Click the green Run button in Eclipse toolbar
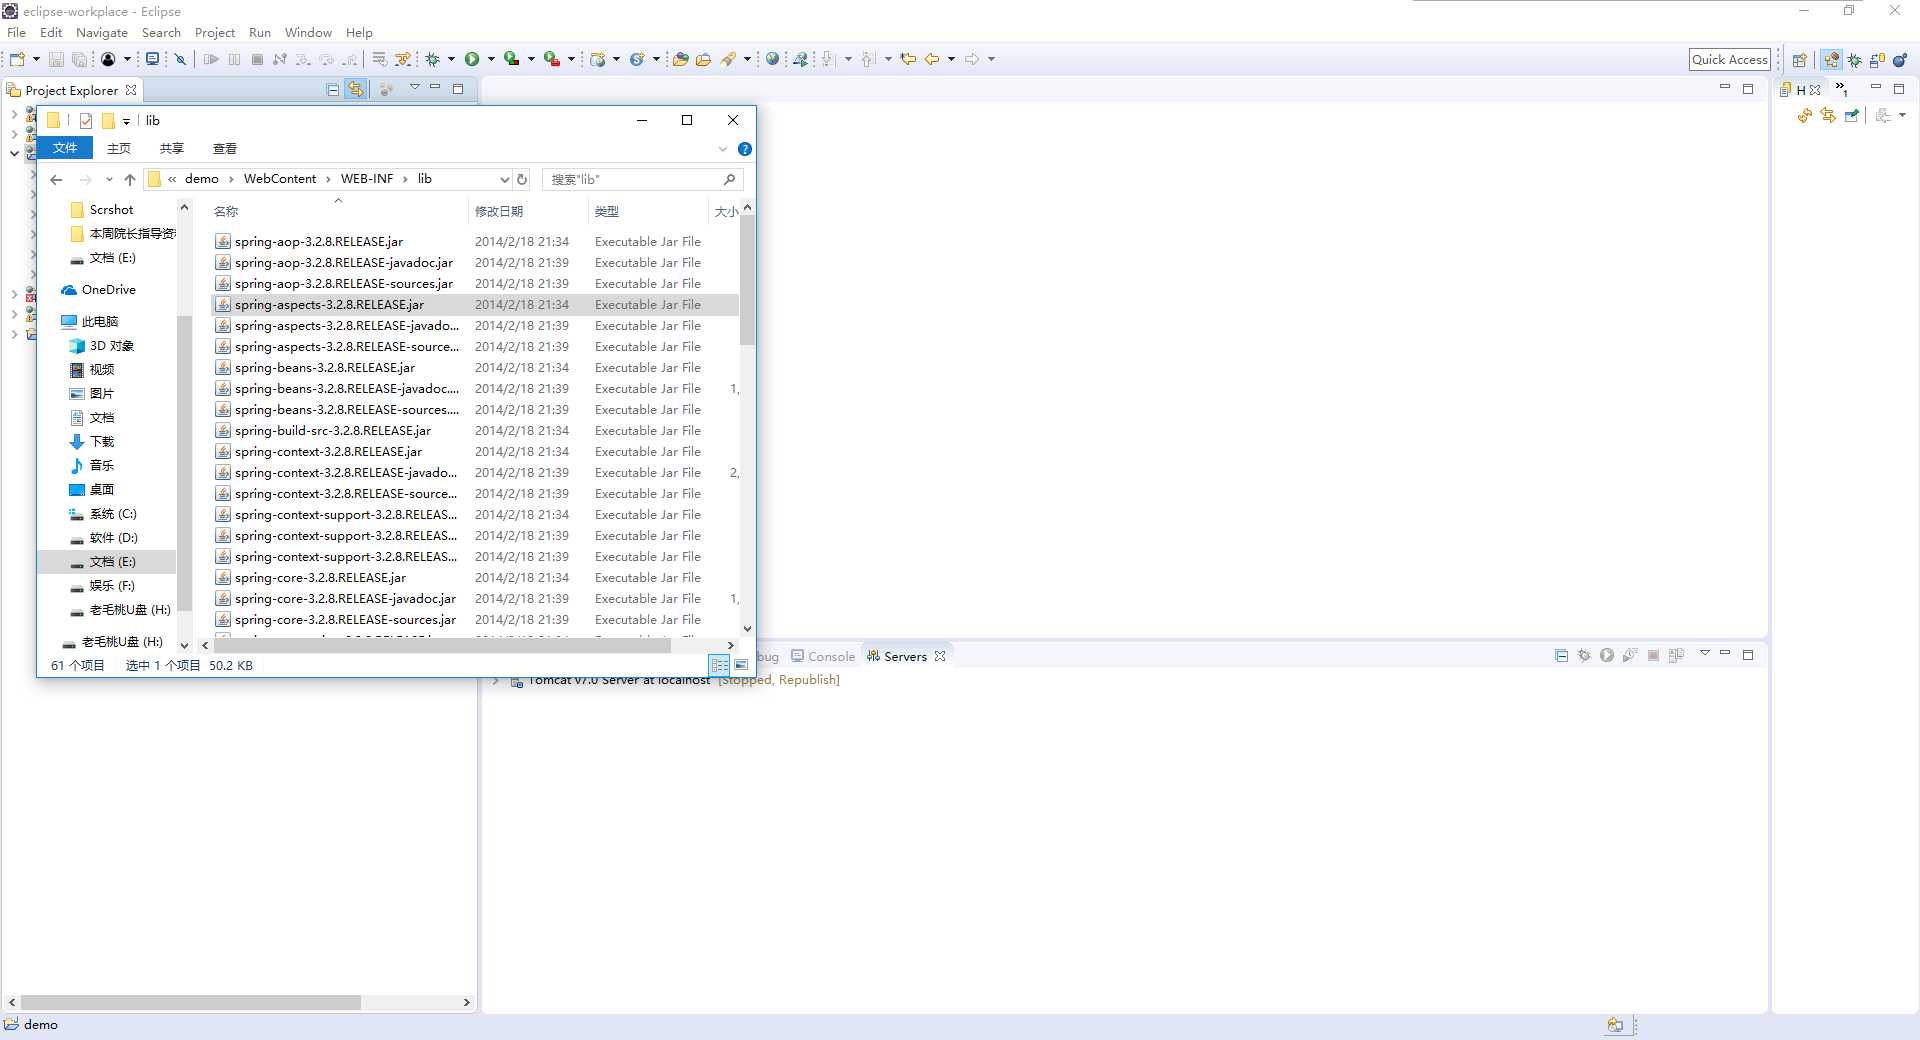This screenshot has width=1920, height=1040. pos(472,59)
